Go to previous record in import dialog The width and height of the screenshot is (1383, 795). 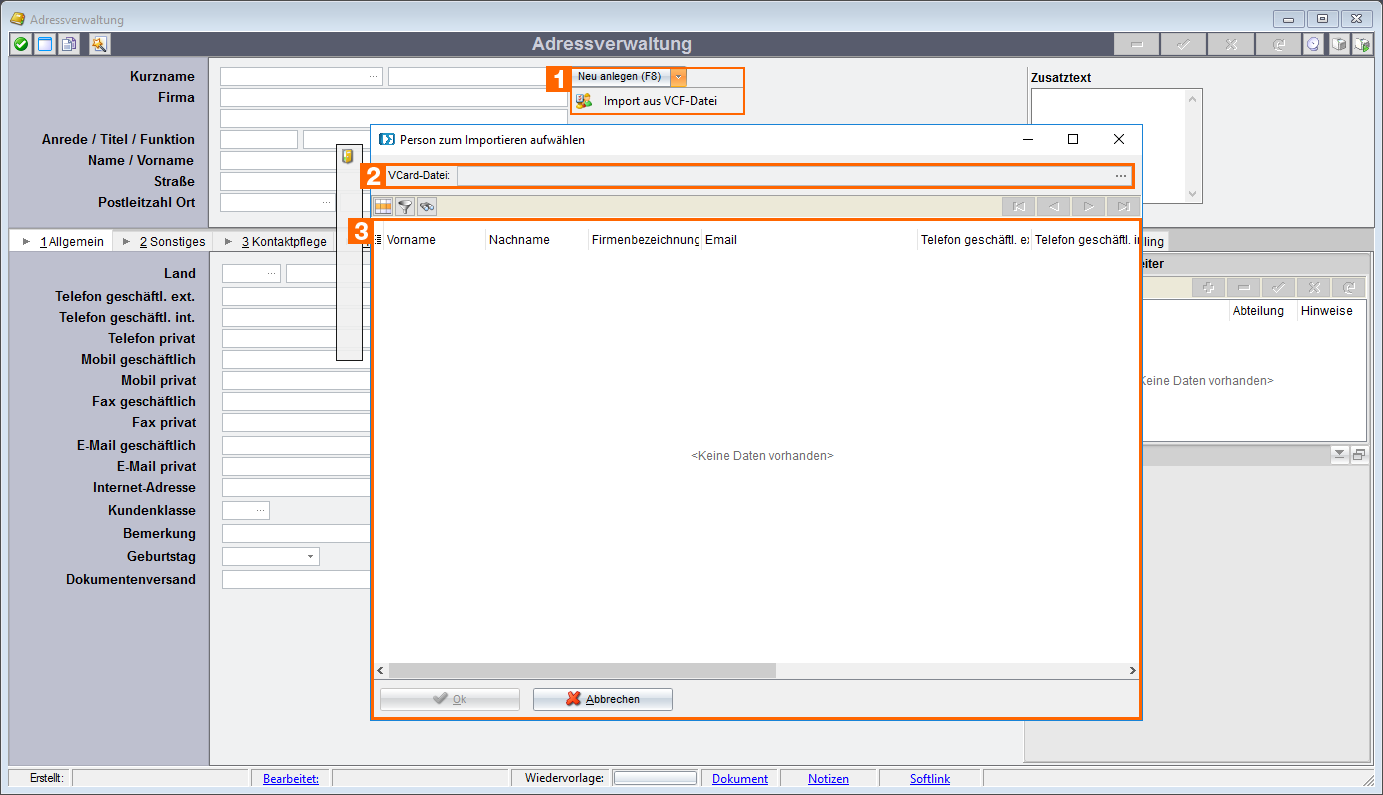pos(1054,207)
